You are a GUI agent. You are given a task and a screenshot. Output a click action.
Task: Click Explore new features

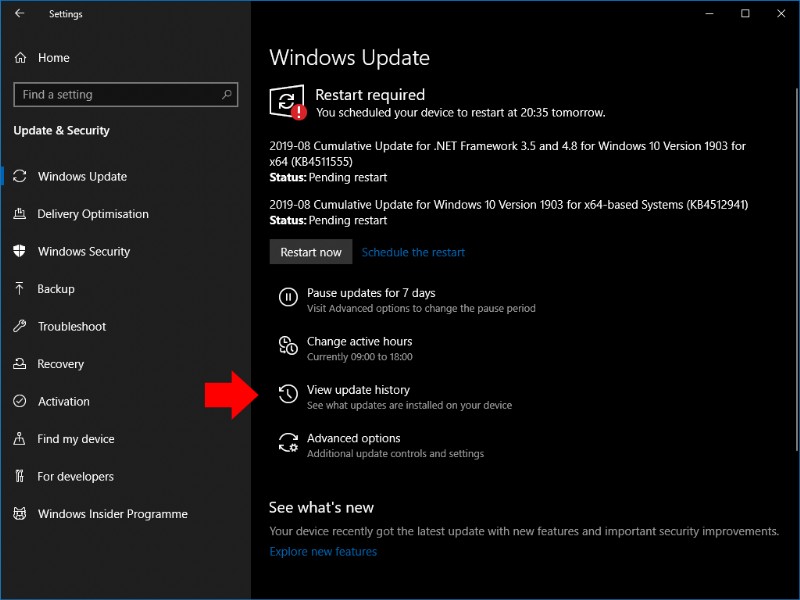322,551
